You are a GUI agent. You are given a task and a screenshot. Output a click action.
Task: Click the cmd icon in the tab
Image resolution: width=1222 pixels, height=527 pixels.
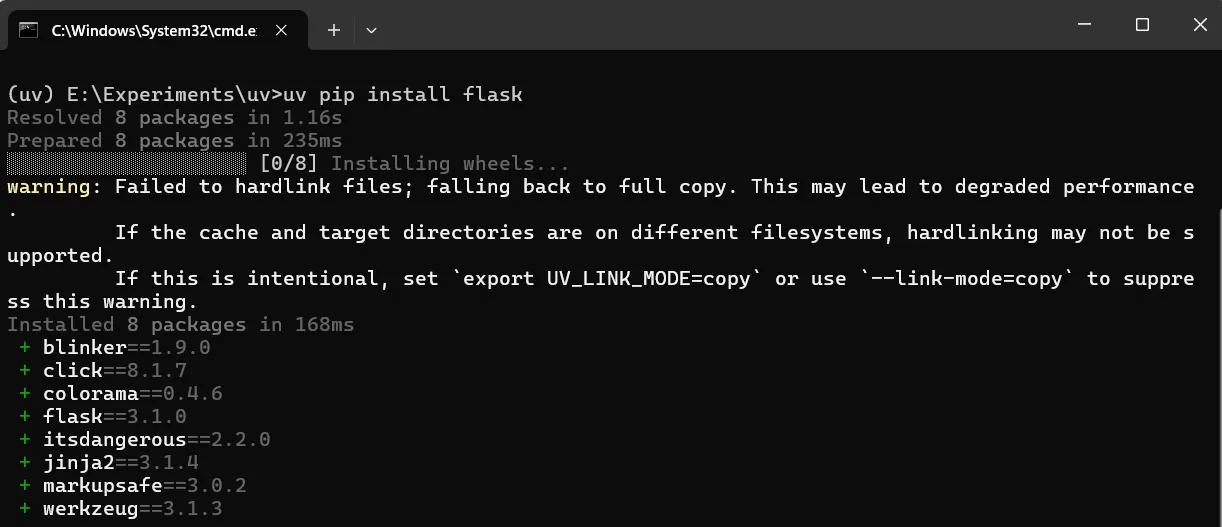29,30
